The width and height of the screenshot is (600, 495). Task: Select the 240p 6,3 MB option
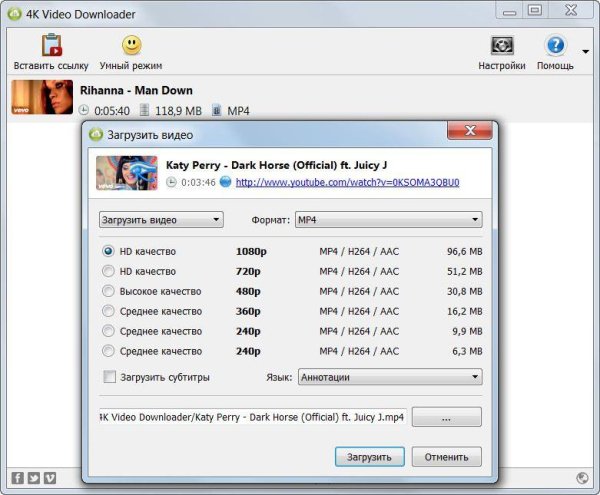[x=108, y=351]
